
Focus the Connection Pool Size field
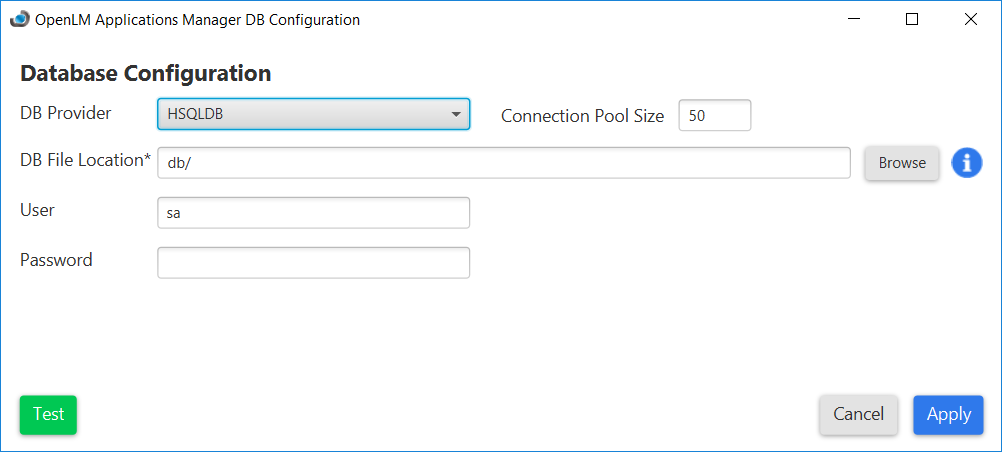pos(714,115)
